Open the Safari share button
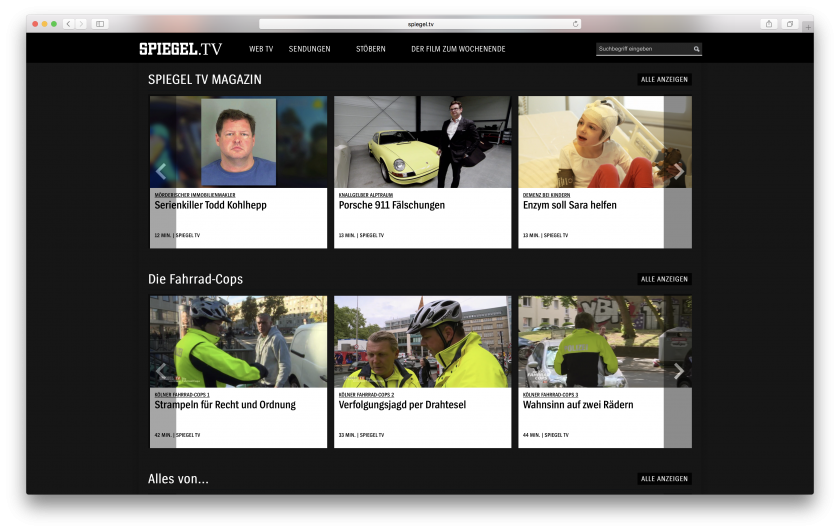840x532 pixels. tap(769, 24)
